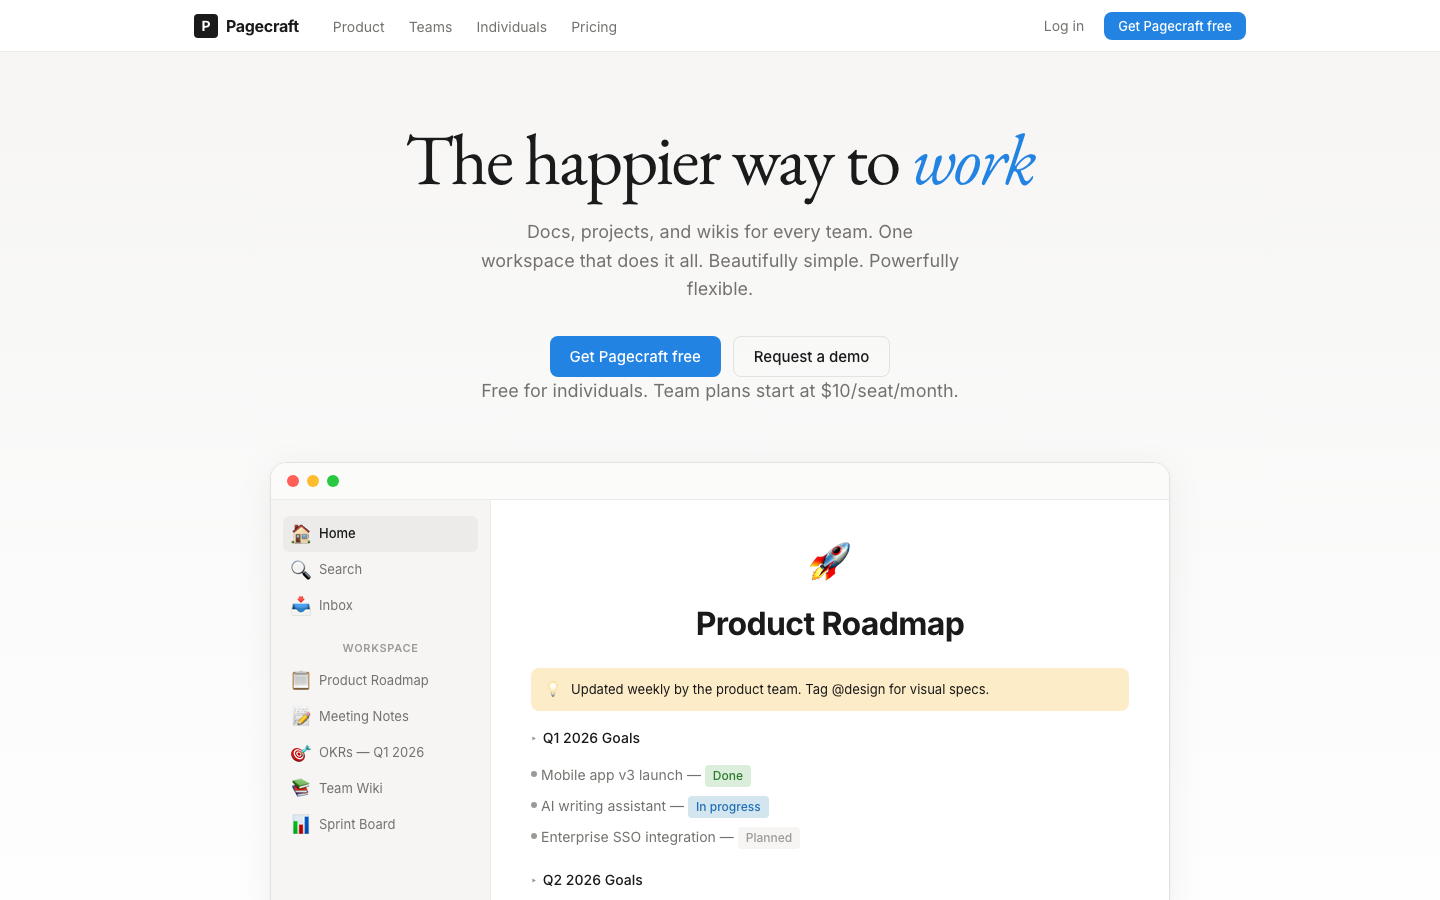1440x900 pixels.
Task: Open Product Roadmap page in sidebar
Action: pyautogui.click(x=380, y=681)
